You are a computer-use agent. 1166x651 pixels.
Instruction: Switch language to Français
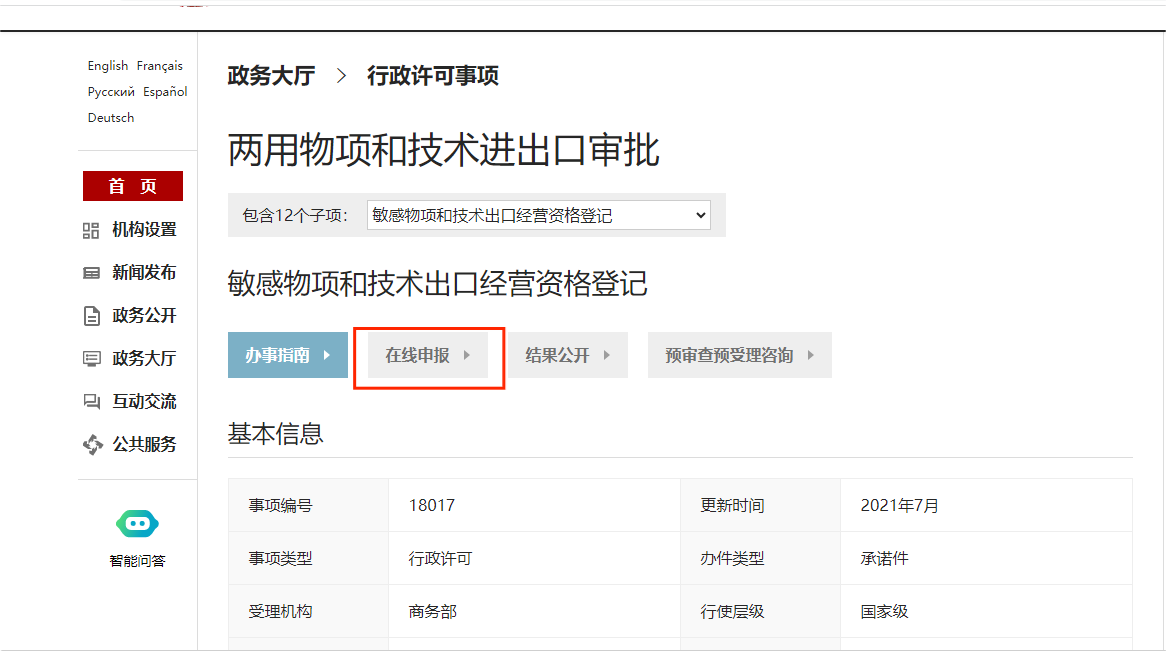point(160,66)
